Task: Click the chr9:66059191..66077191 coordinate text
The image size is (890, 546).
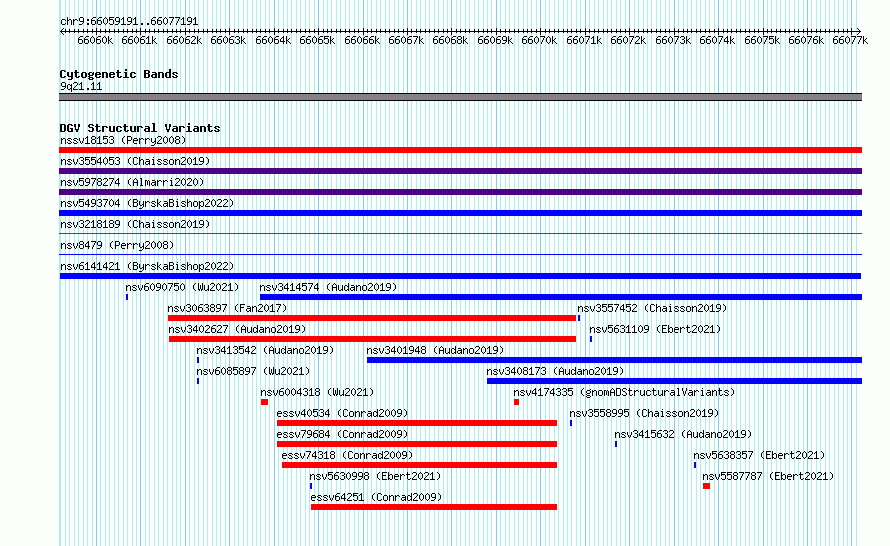Action: pos(129,21)
